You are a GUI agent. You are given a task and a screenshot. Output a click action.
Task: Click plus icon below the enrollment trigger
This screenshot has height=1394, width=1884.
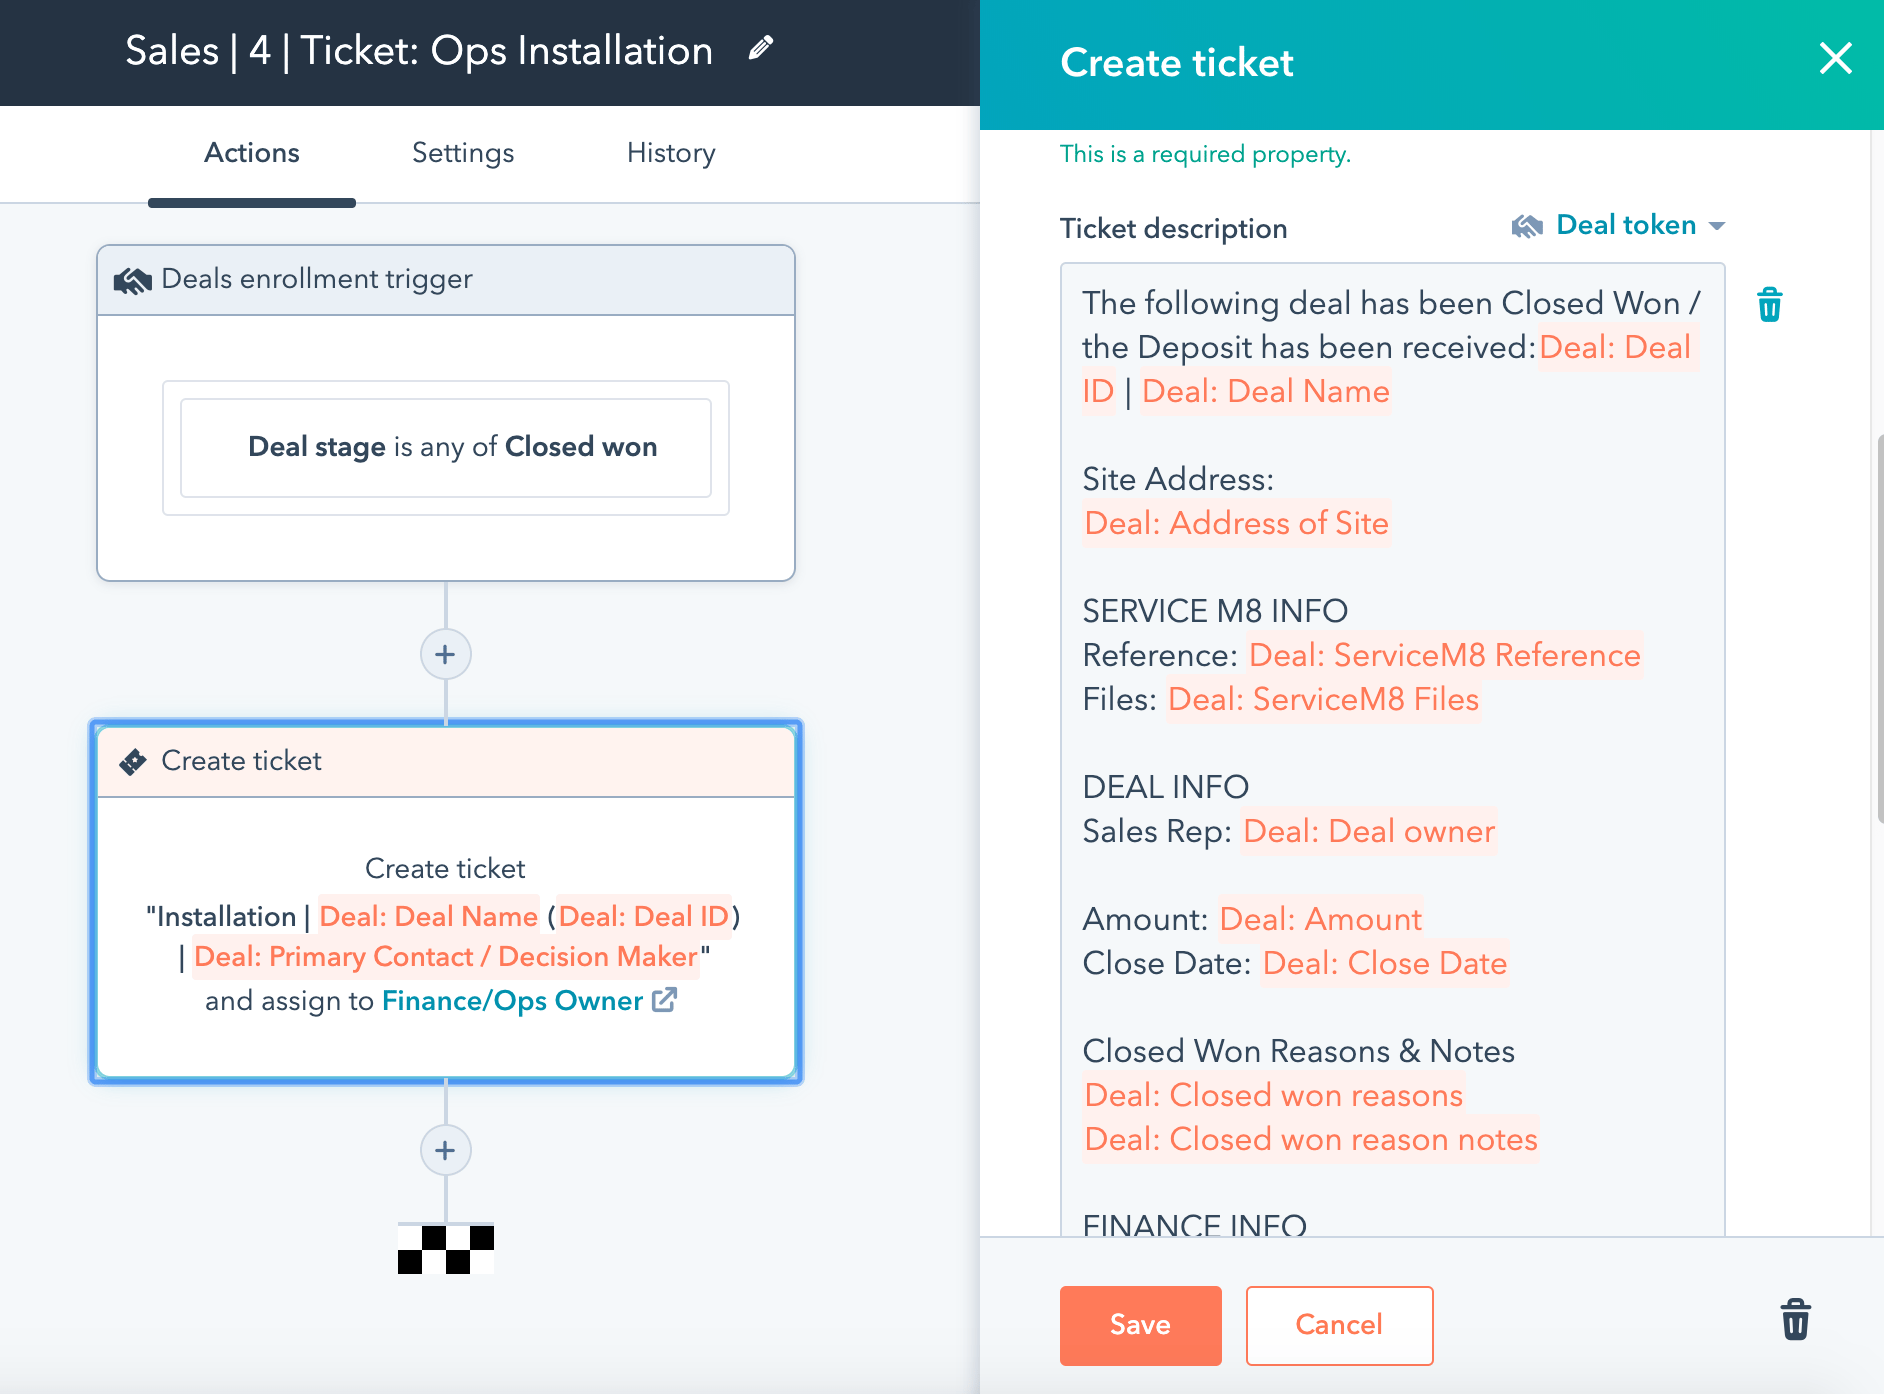445,654
